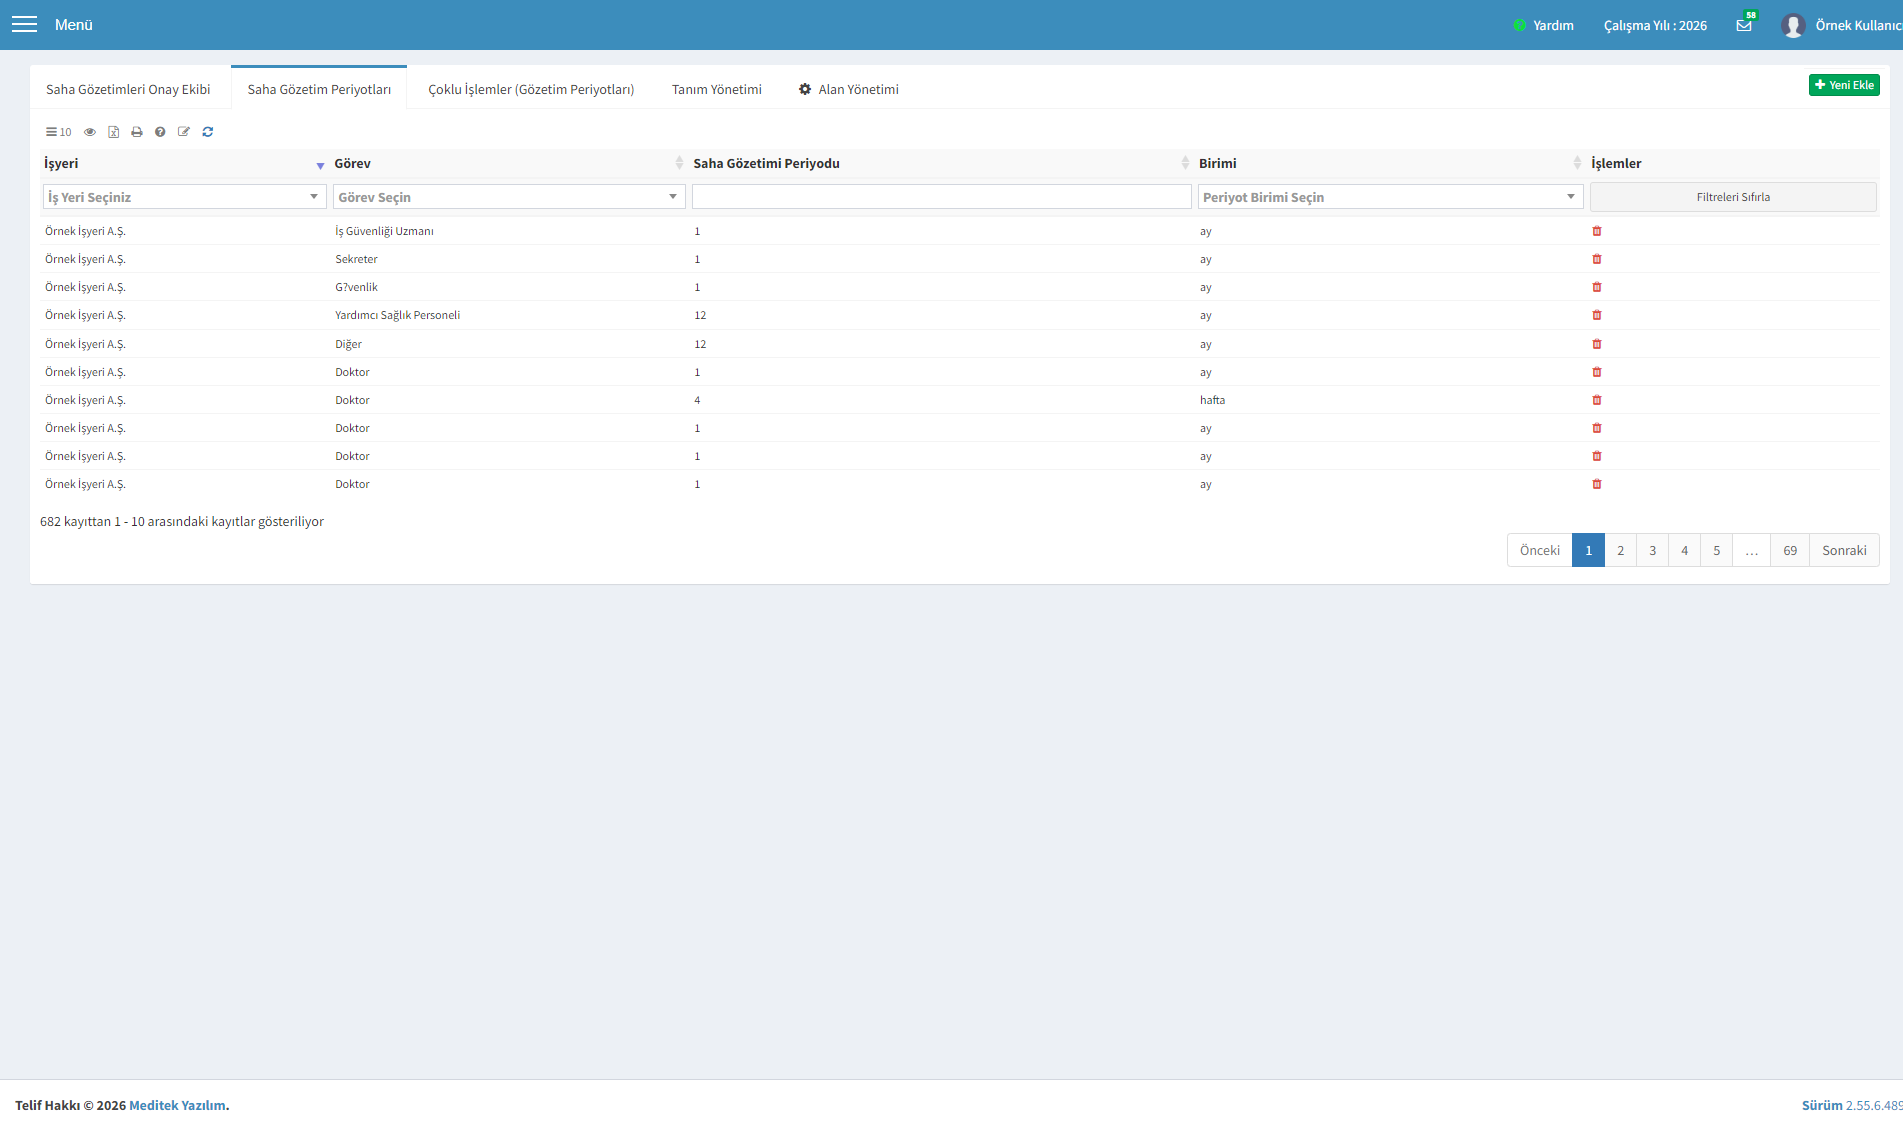Click the Filtreleri Sıfırla button

tap(1733, 197)
